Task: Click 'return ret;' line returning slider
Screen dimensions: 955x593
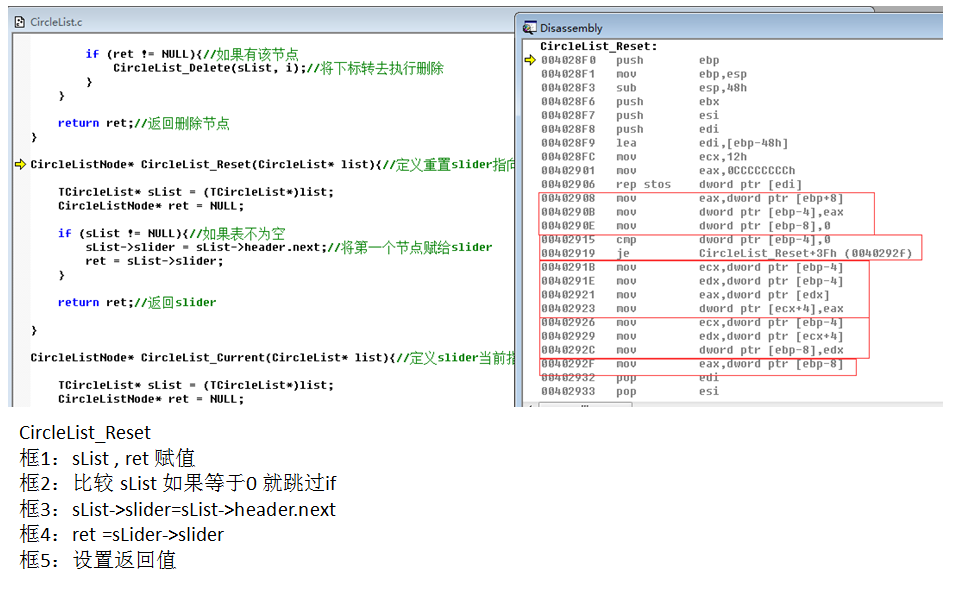Action: (137, 303)
